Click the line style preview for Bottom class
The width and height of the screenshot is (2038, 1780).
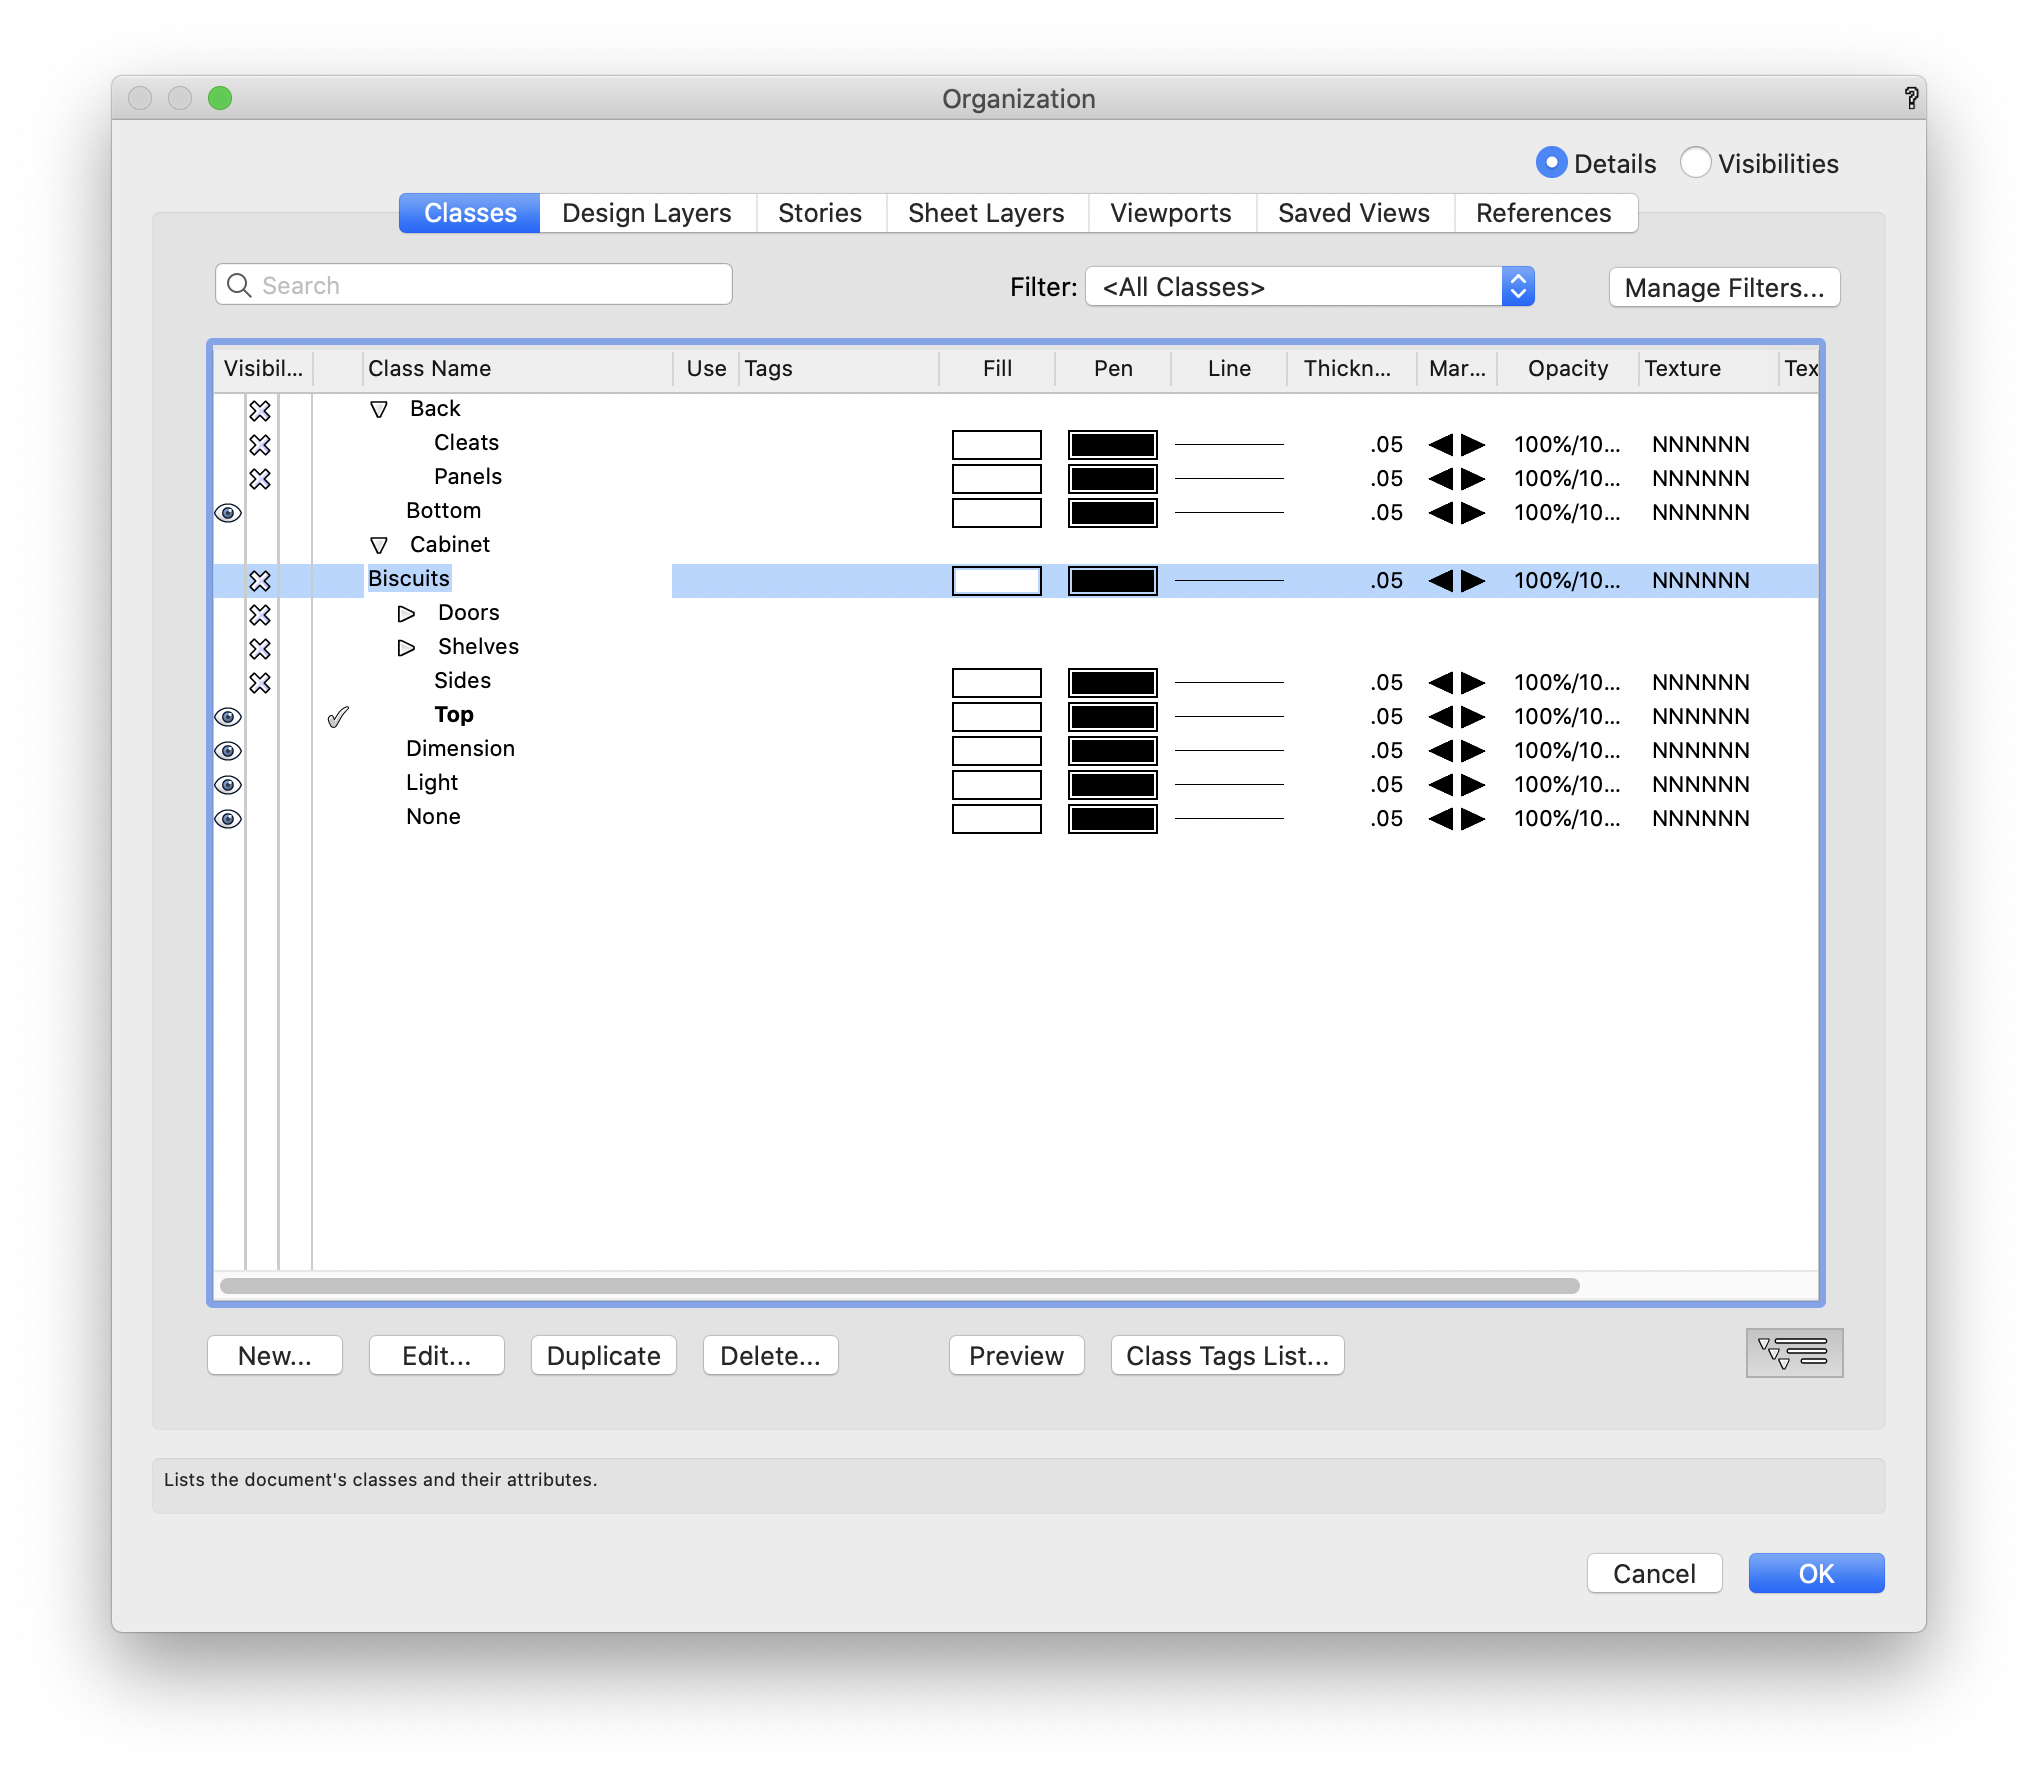point(1229,512)
